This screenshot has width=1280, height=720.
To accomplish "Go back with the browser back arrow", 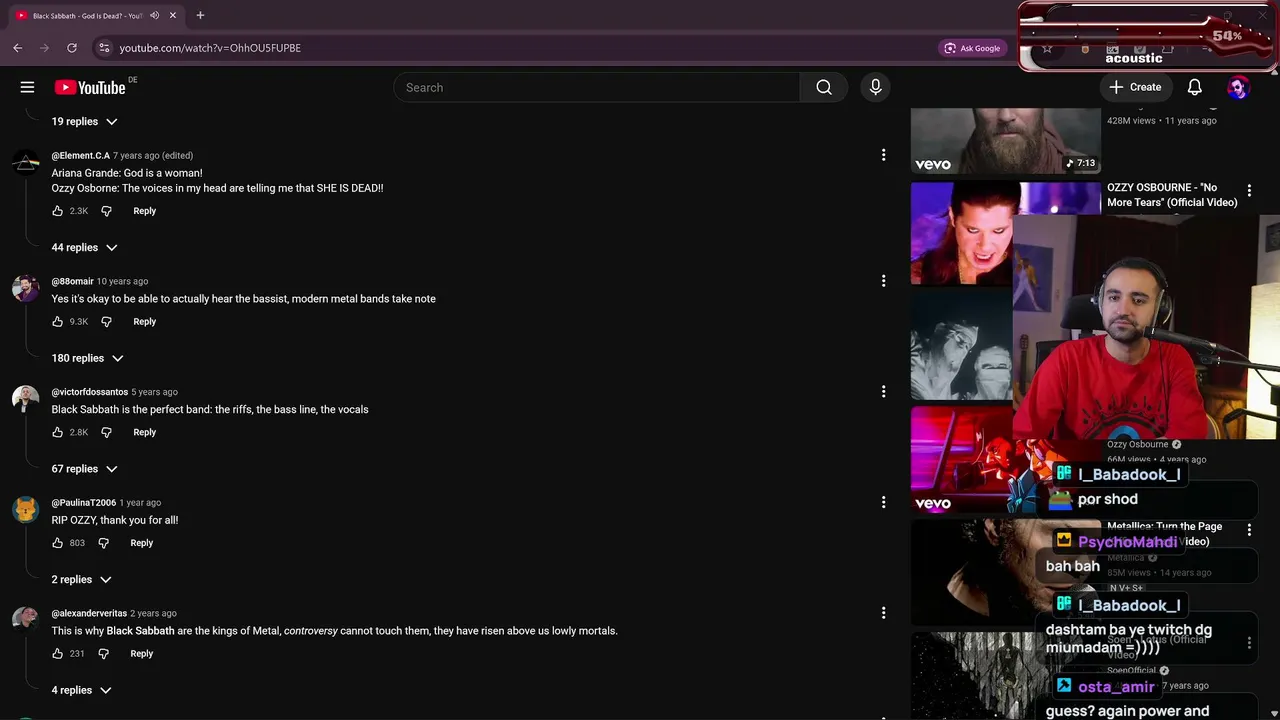I will pyautogui.click(x=18, y=48).
